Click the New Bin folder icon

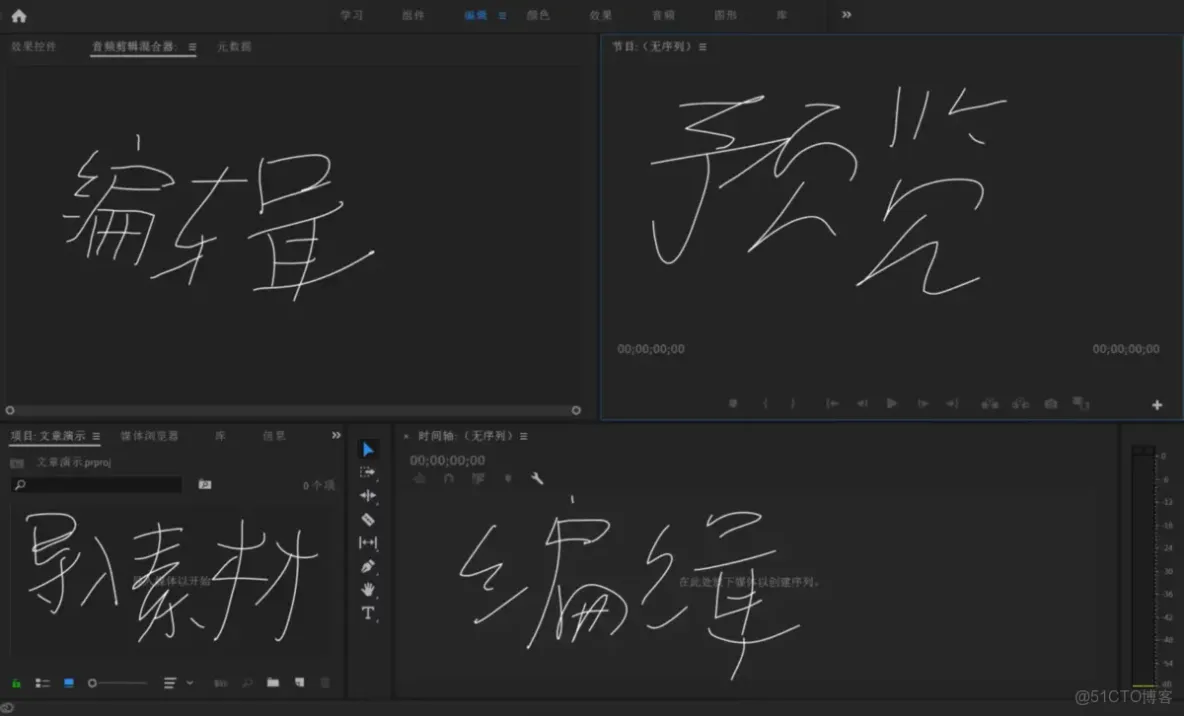pyautogui.click(x=273, y=683)
